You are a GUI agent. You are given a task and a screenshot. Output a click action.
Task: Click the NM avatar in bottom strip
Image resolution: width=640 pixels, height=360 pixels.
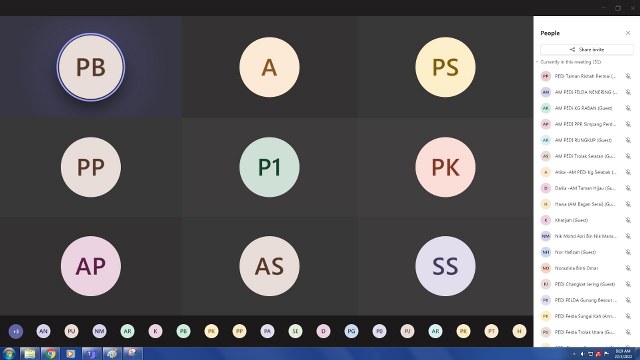pyautogui.click(x=99, y=331)
